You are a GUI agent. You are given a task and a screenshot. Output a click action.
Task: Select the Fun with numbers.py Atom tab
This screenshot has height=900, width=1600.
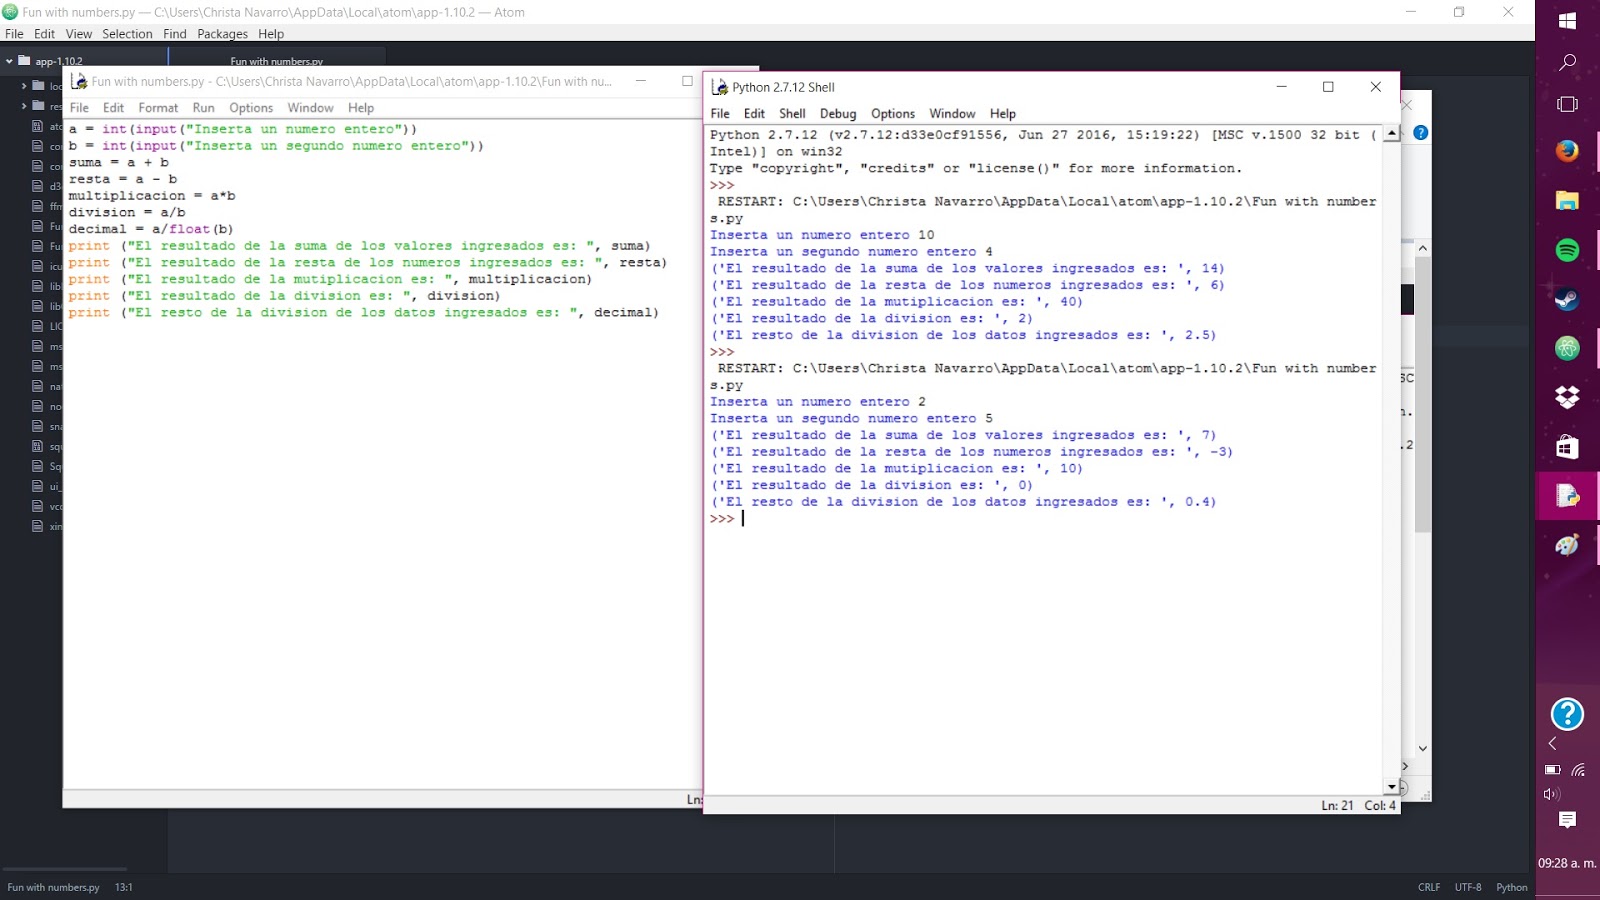(277, 61)
